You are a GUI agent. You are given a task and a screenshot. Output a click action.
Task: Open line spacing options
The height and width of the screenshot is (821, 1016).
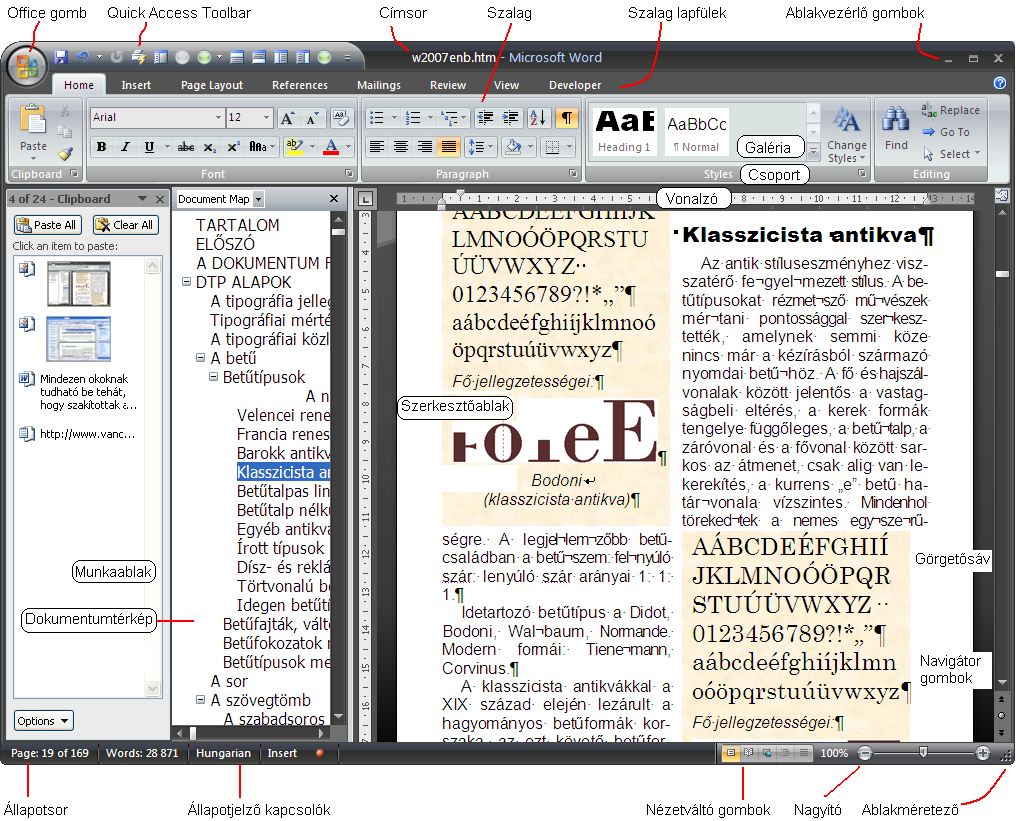(481, 147)
